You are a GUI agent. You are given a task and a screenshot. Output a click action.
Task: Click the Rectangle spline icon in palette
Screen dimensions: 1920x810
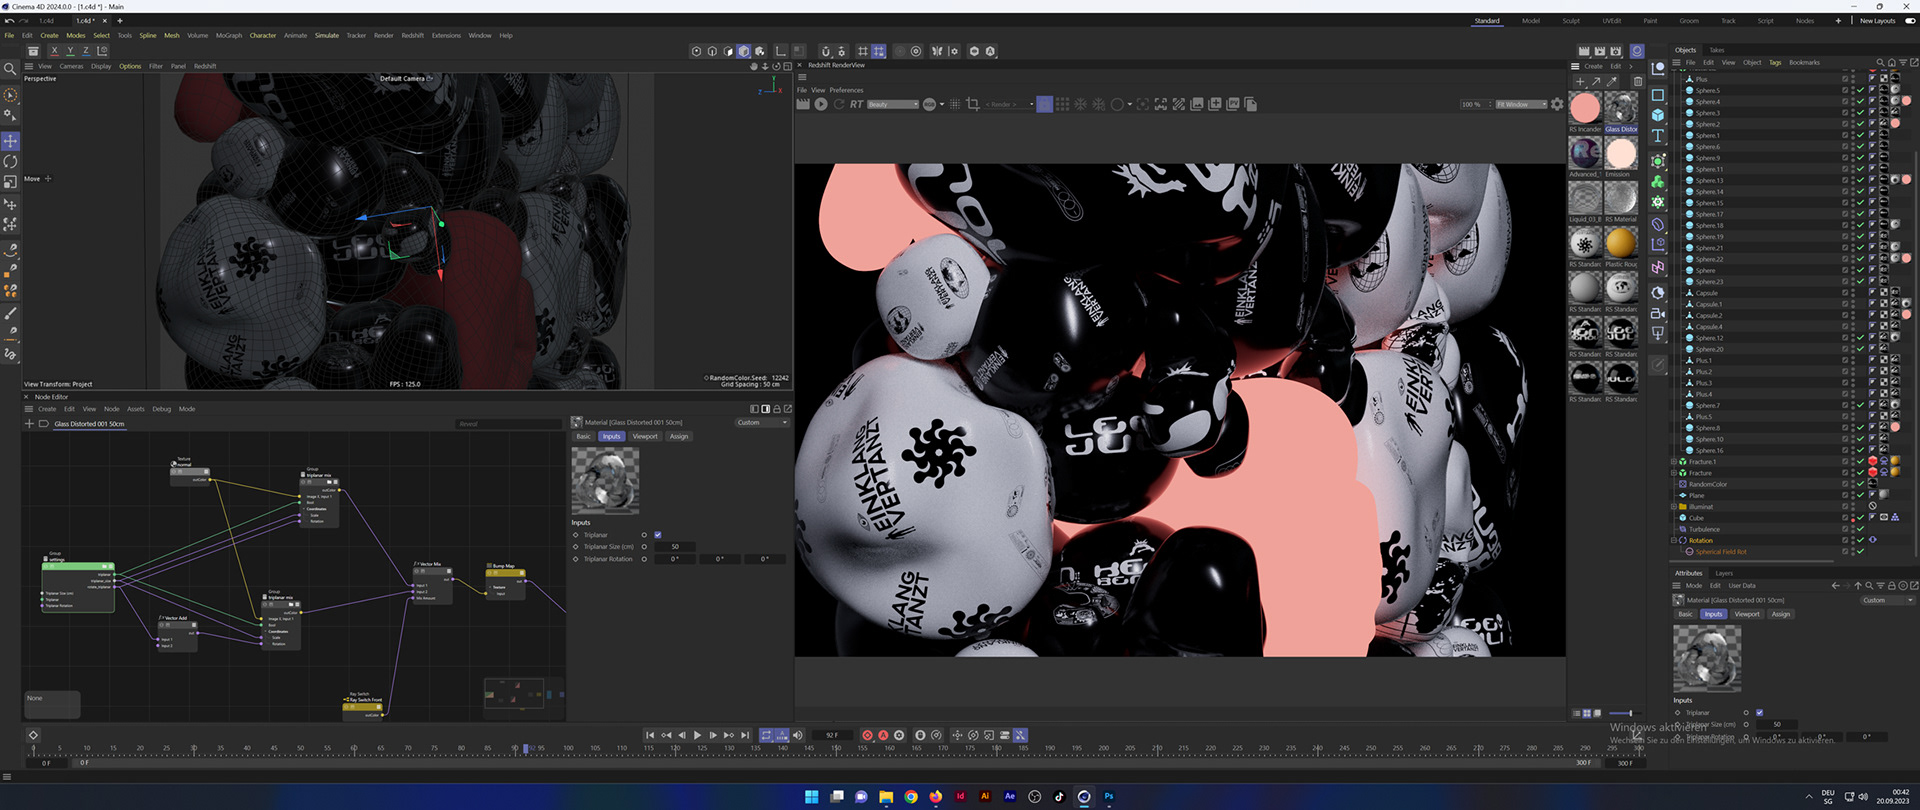point(1658,95)
